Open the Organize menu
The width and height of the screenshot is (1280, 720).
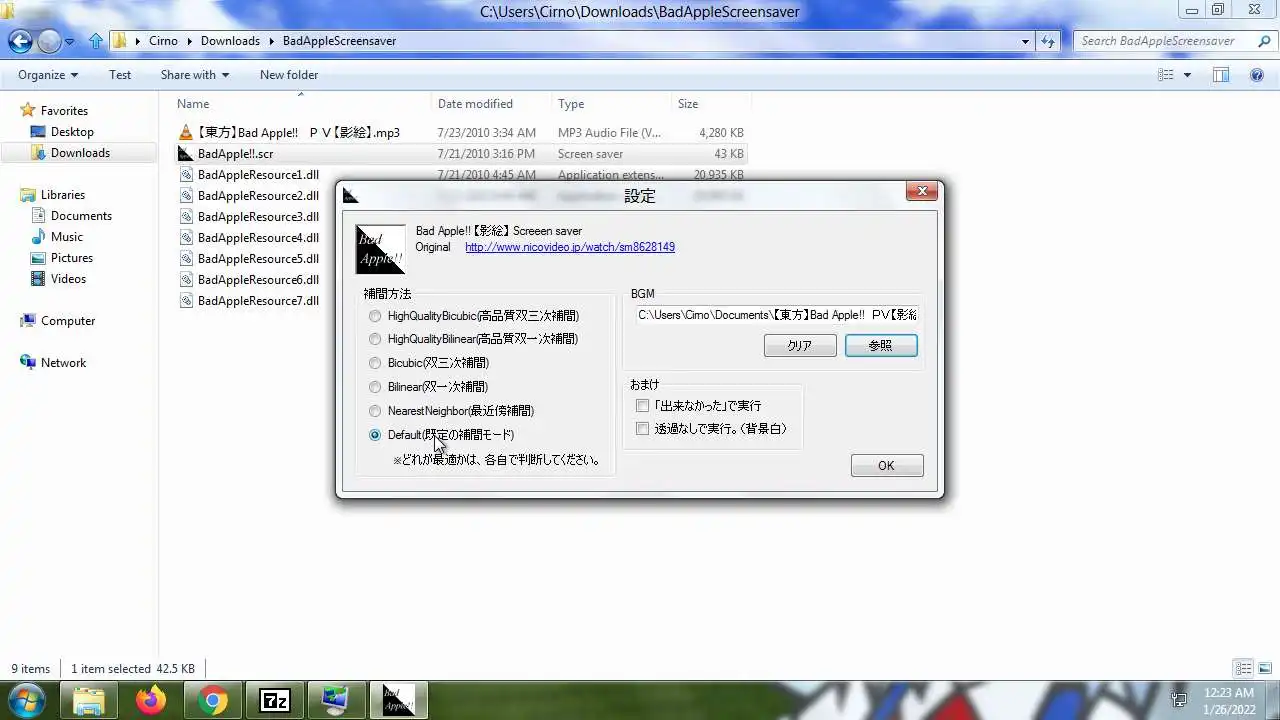[x=48, y=75]
